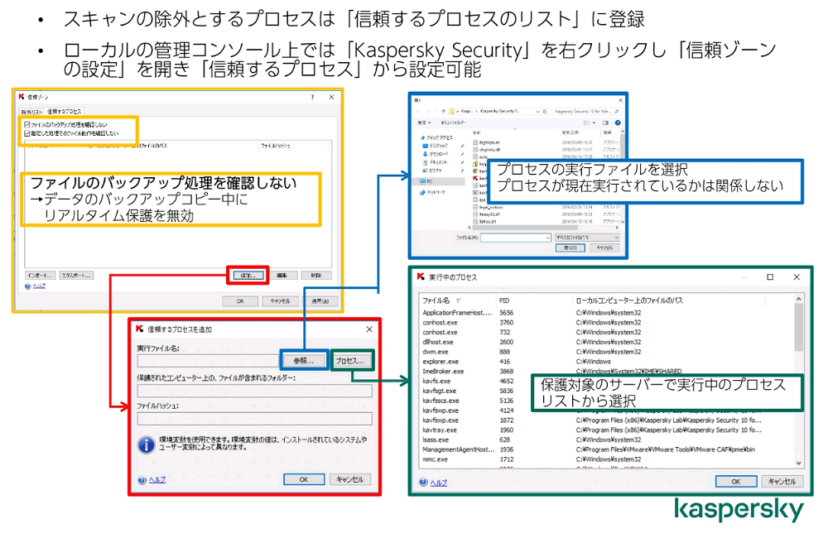The image size is (828, 538).
Task: Click the preview pane icon in file dialog
Action: coord(605,122)
